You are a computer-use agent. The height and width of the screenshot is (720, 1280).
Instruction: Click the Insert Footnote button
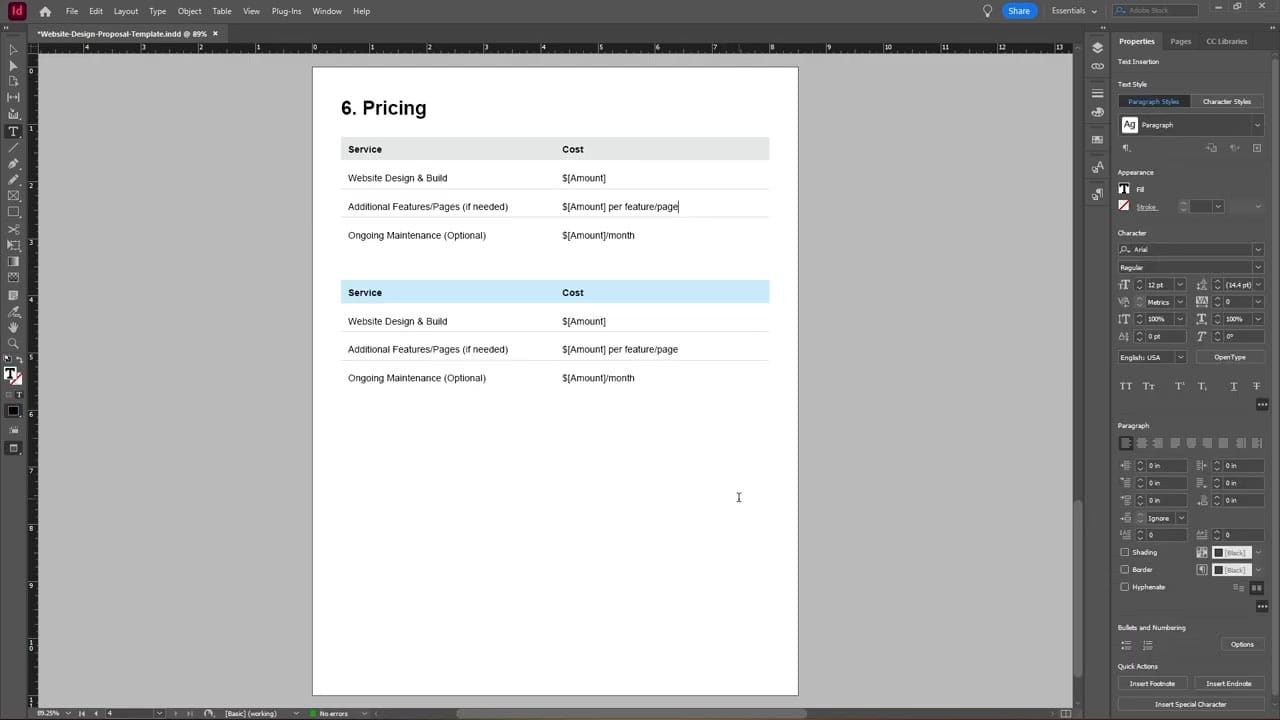point(1152,683)
